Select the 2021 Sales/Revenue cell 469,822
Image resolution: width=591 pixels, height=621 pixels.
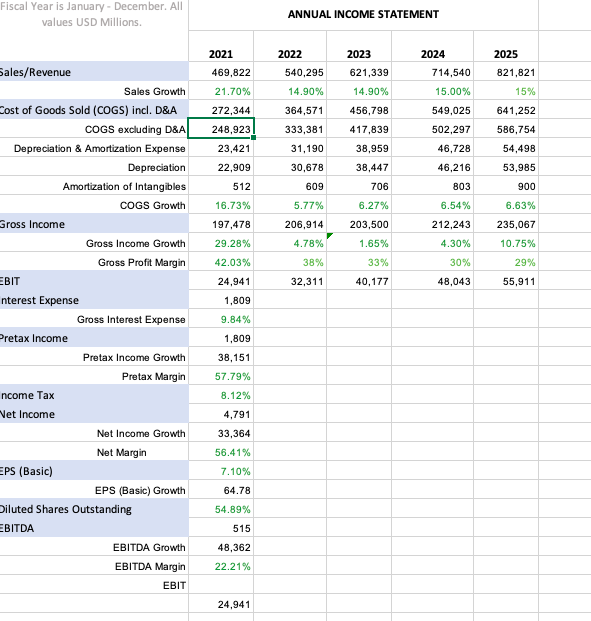click(221, 72)
